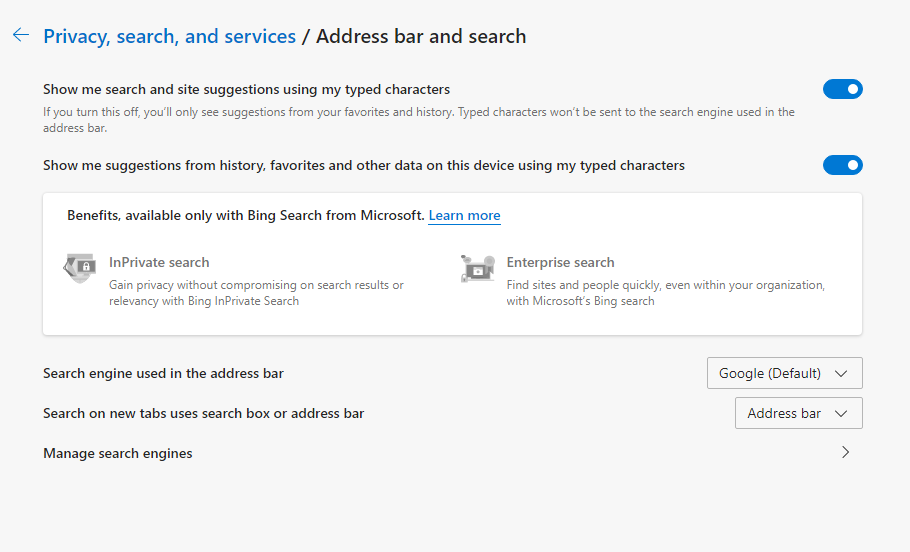910x552 pixels.
Task: Click the InPrivate search heading
Action: [159, 262]
